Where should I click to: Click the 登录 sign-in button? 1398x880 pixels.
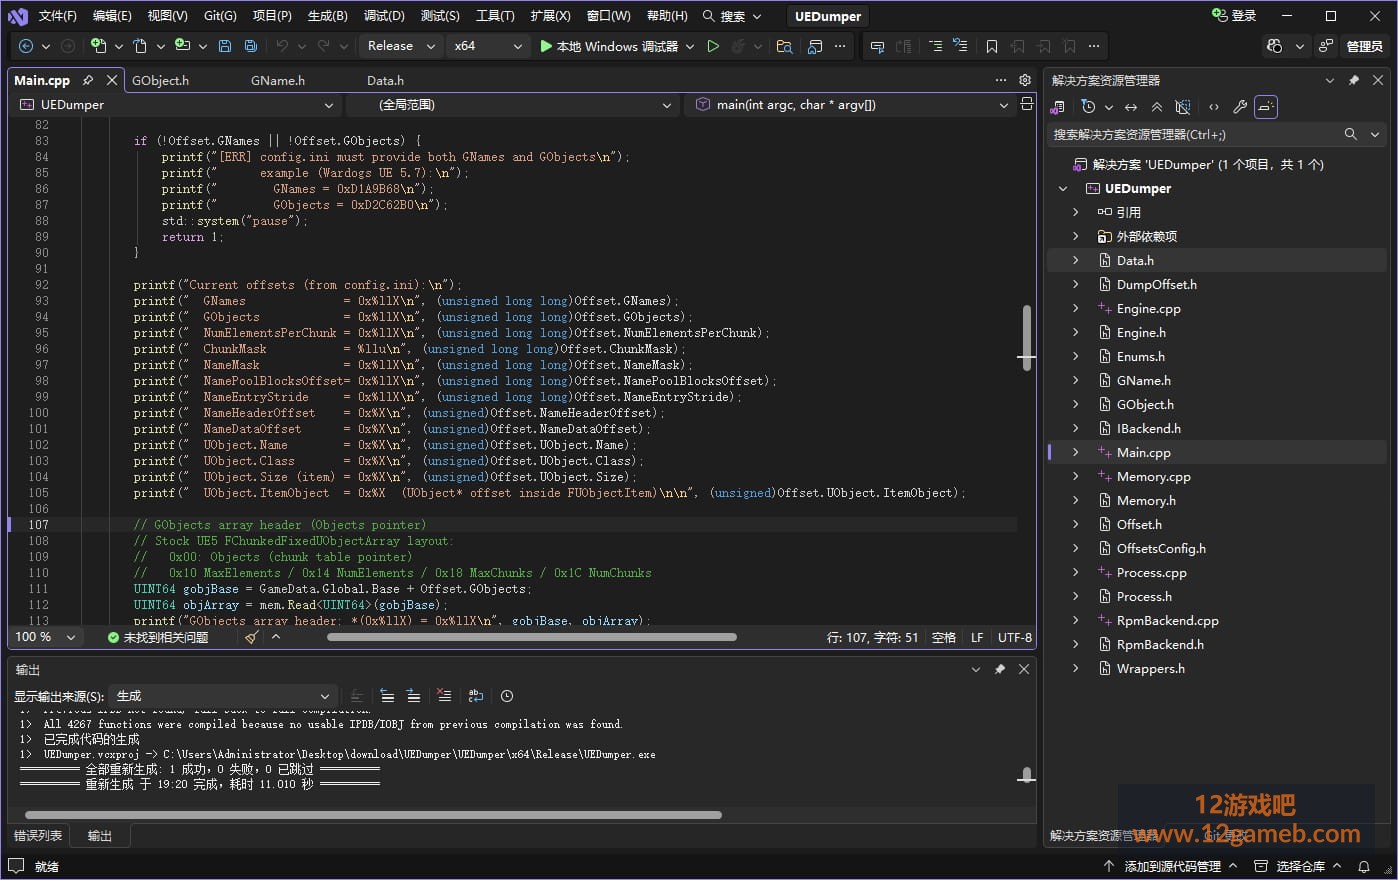[1234, 16]
